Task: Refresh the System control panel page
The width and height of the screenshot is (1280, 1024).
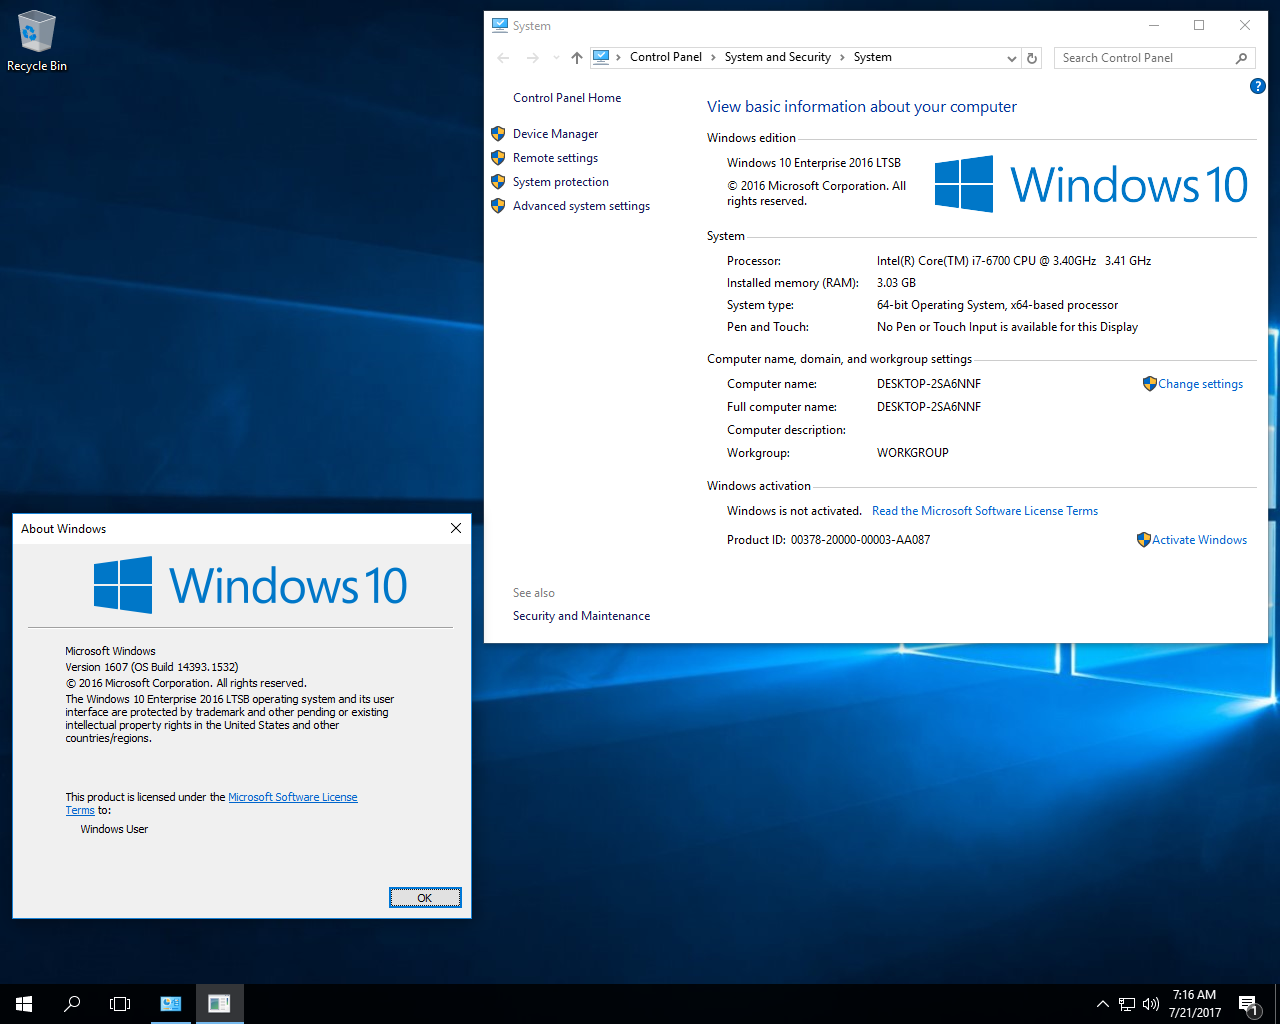Action: (1032, 58)
